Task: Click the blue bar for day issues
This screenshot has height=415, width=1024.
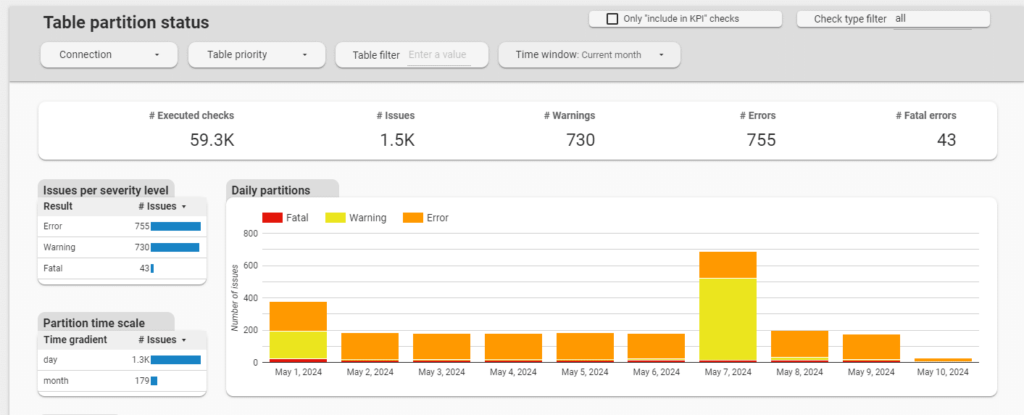Action: 176,359
